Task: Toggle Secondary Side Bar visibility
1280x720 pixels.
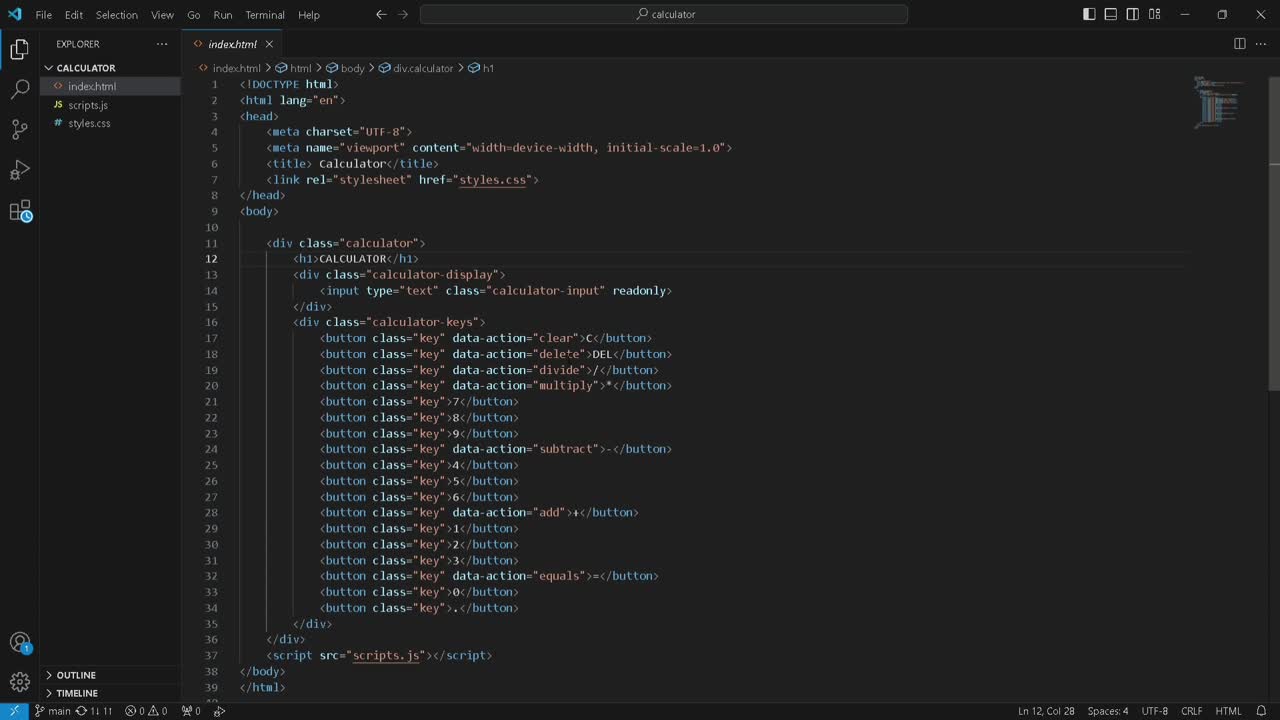Action: pyautogui.click(x=1133, y=14)
